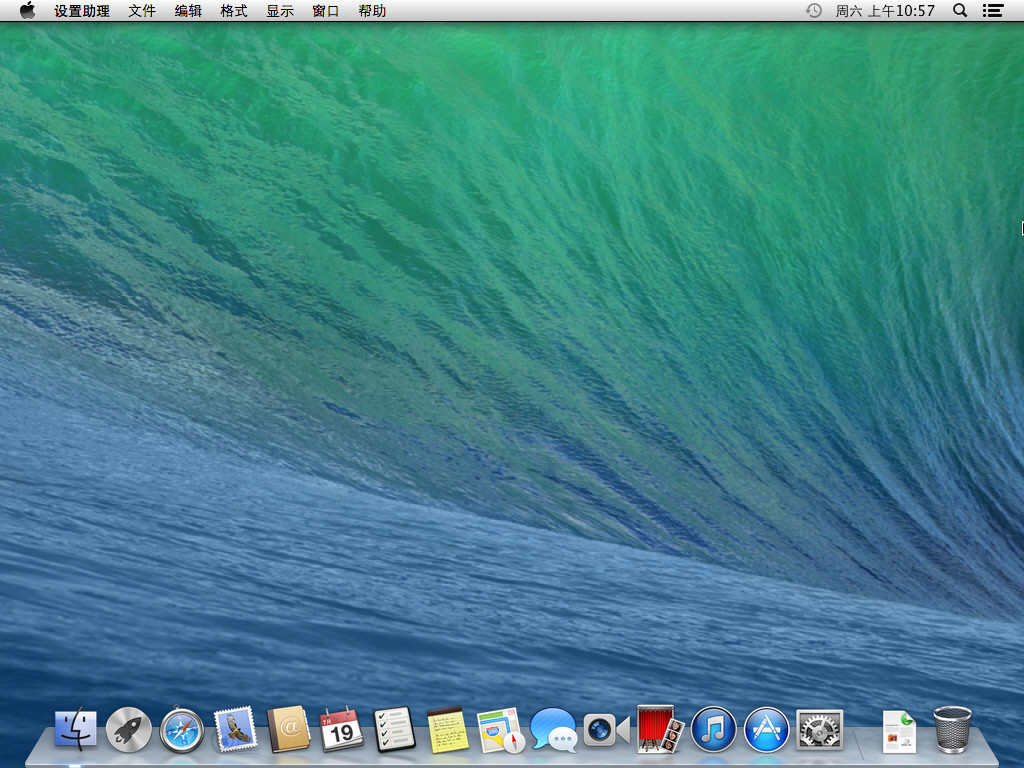Open the Apple menu
Image resolution: width=1024 pixels, height=768 pixels.
[x=27, y=10]
